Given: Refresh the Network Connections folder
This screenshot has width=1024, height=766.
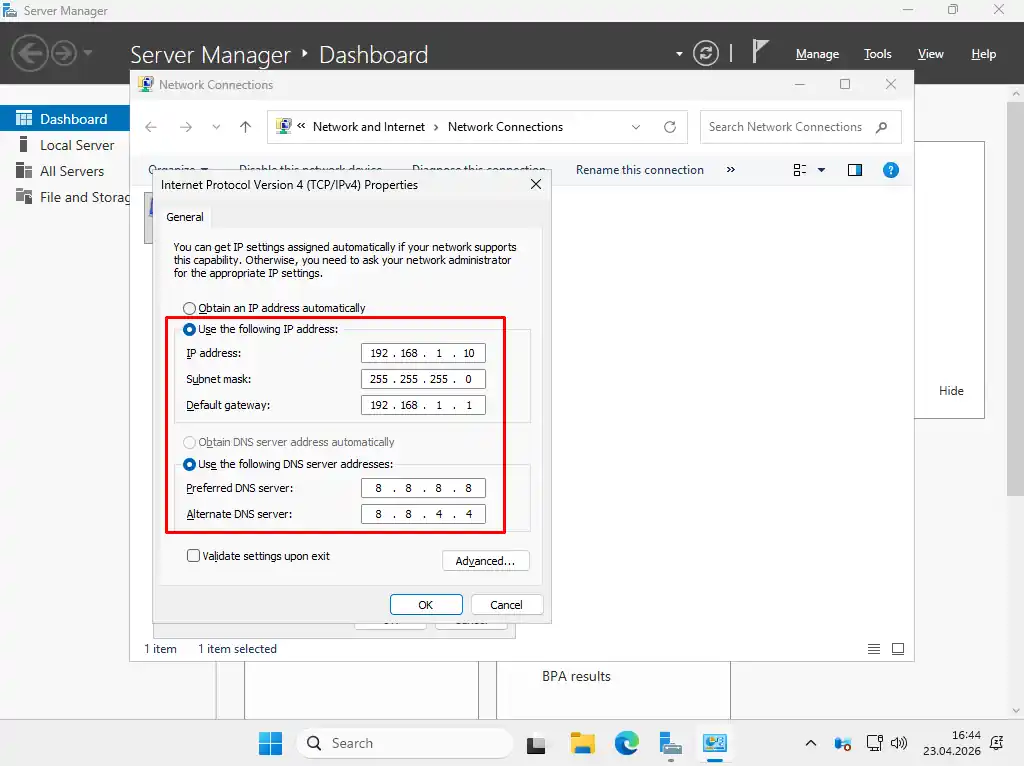Looking at the screenshot, I should (669, 127).
